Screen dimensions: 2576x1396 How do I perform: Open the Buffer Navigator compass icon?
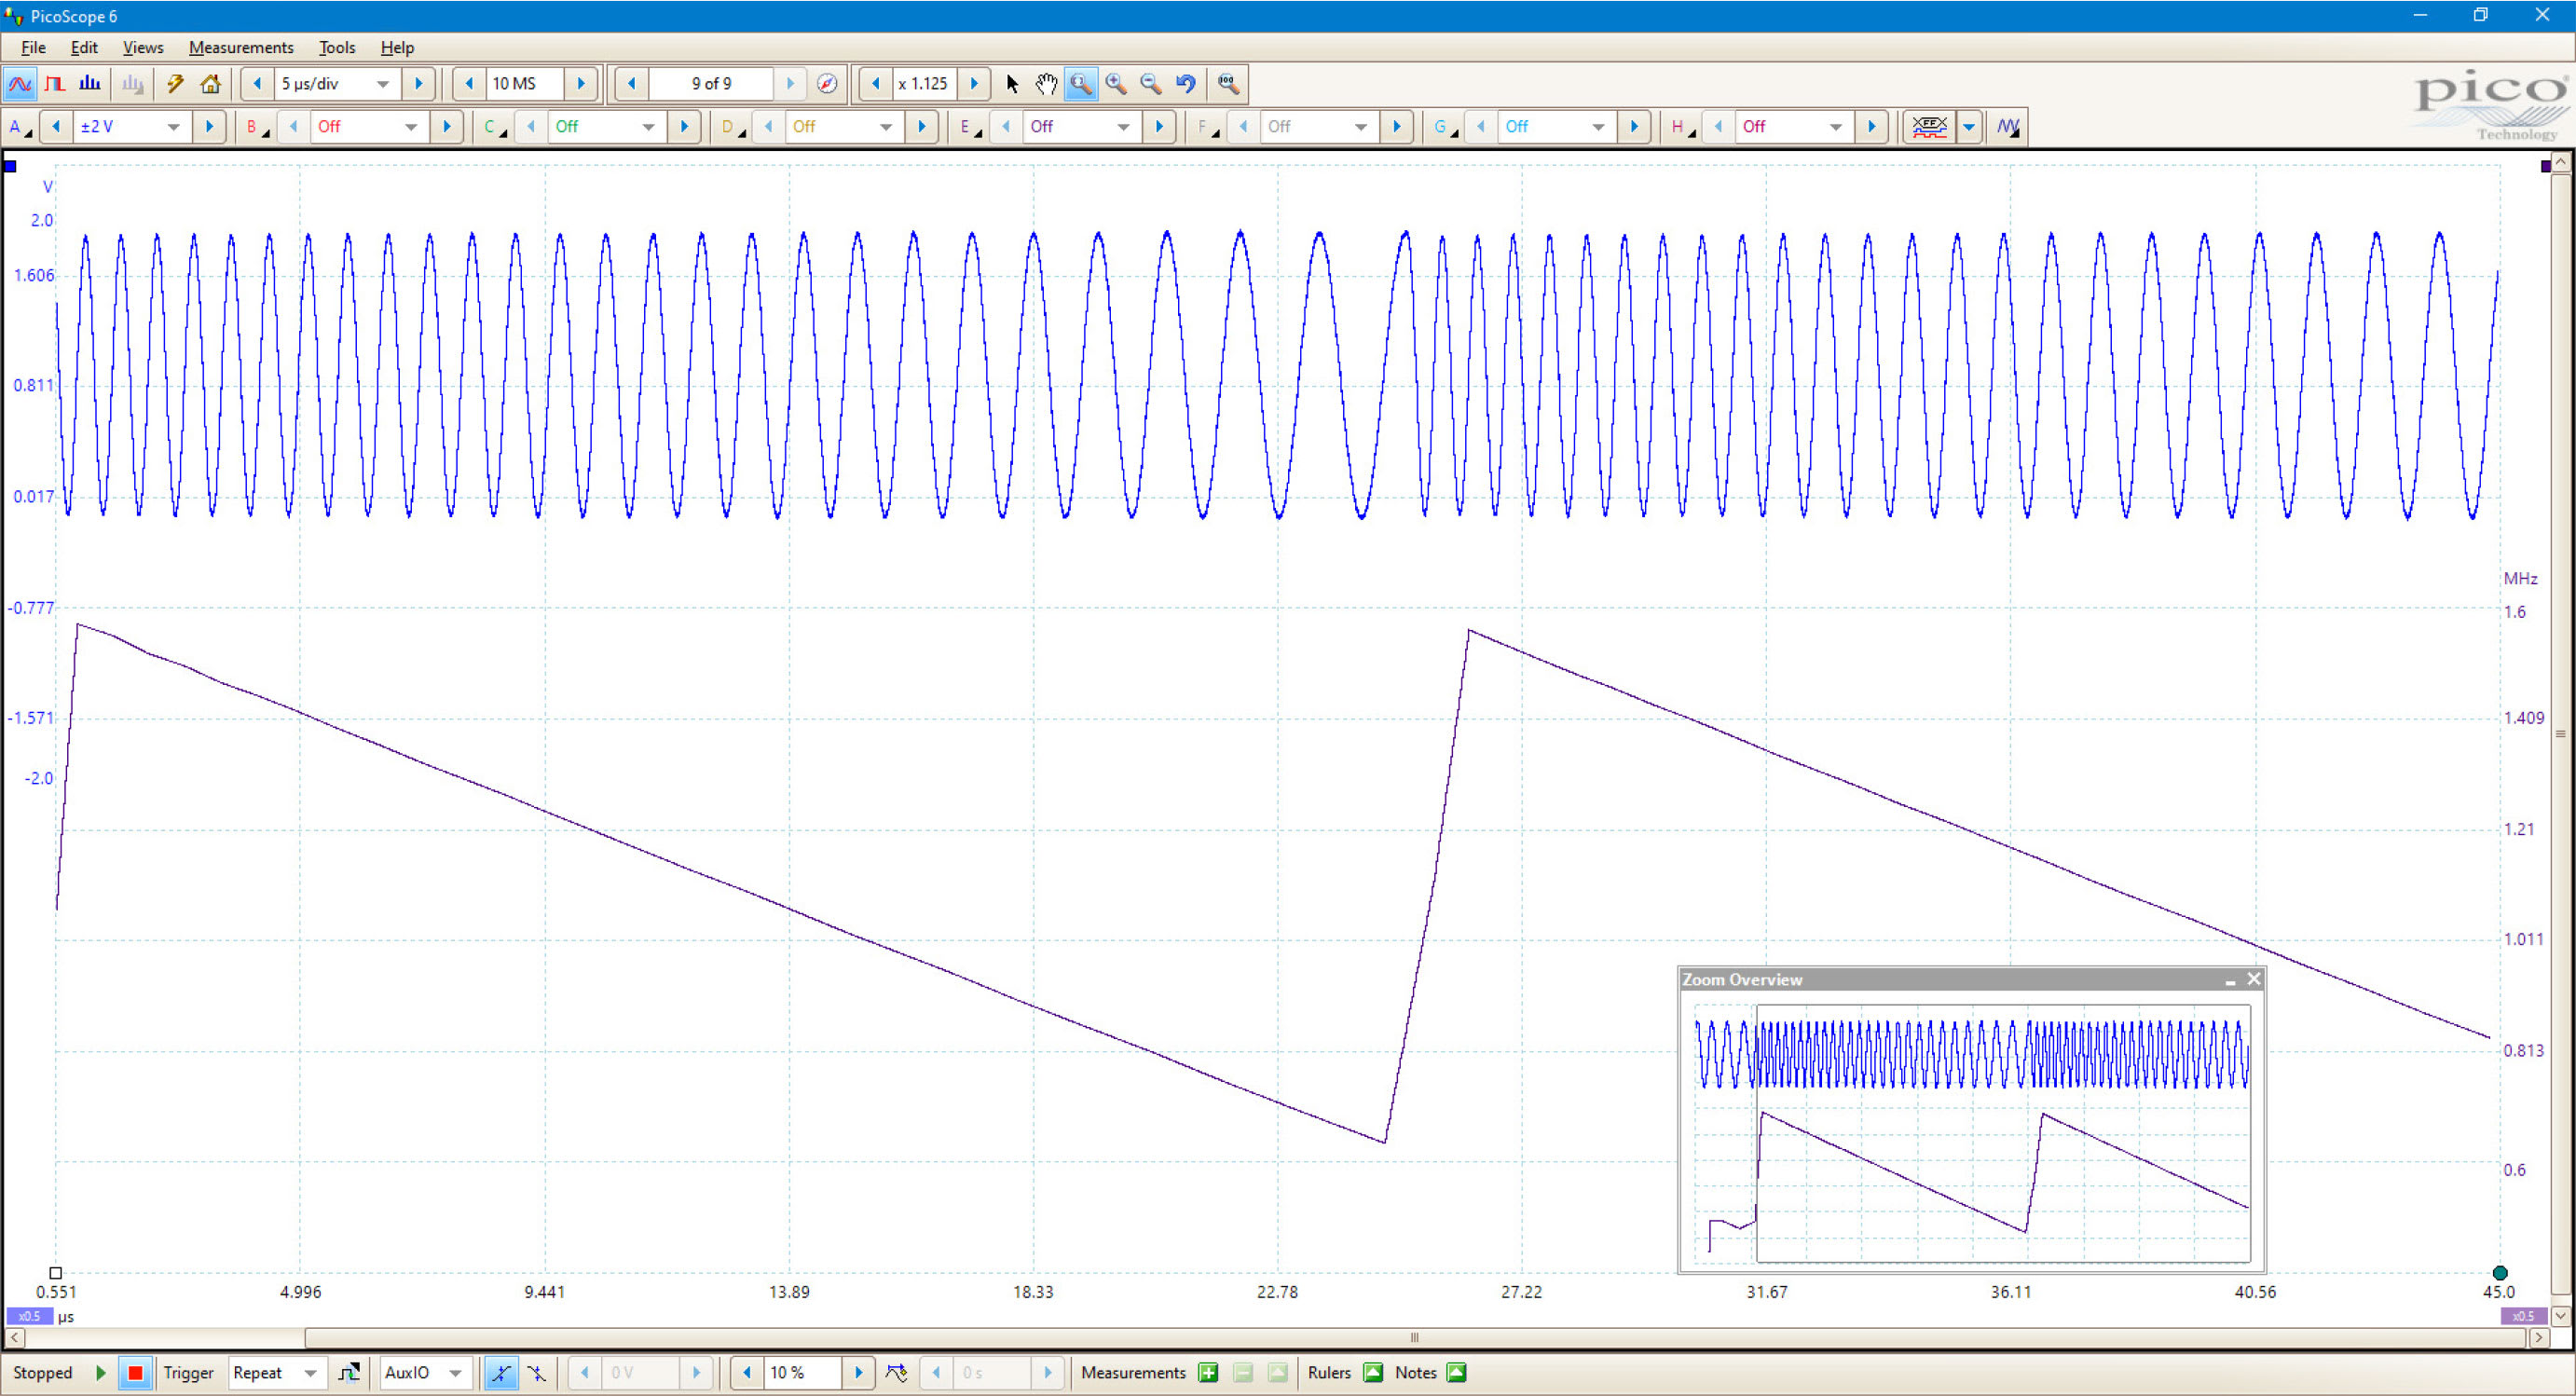(827, 84)
